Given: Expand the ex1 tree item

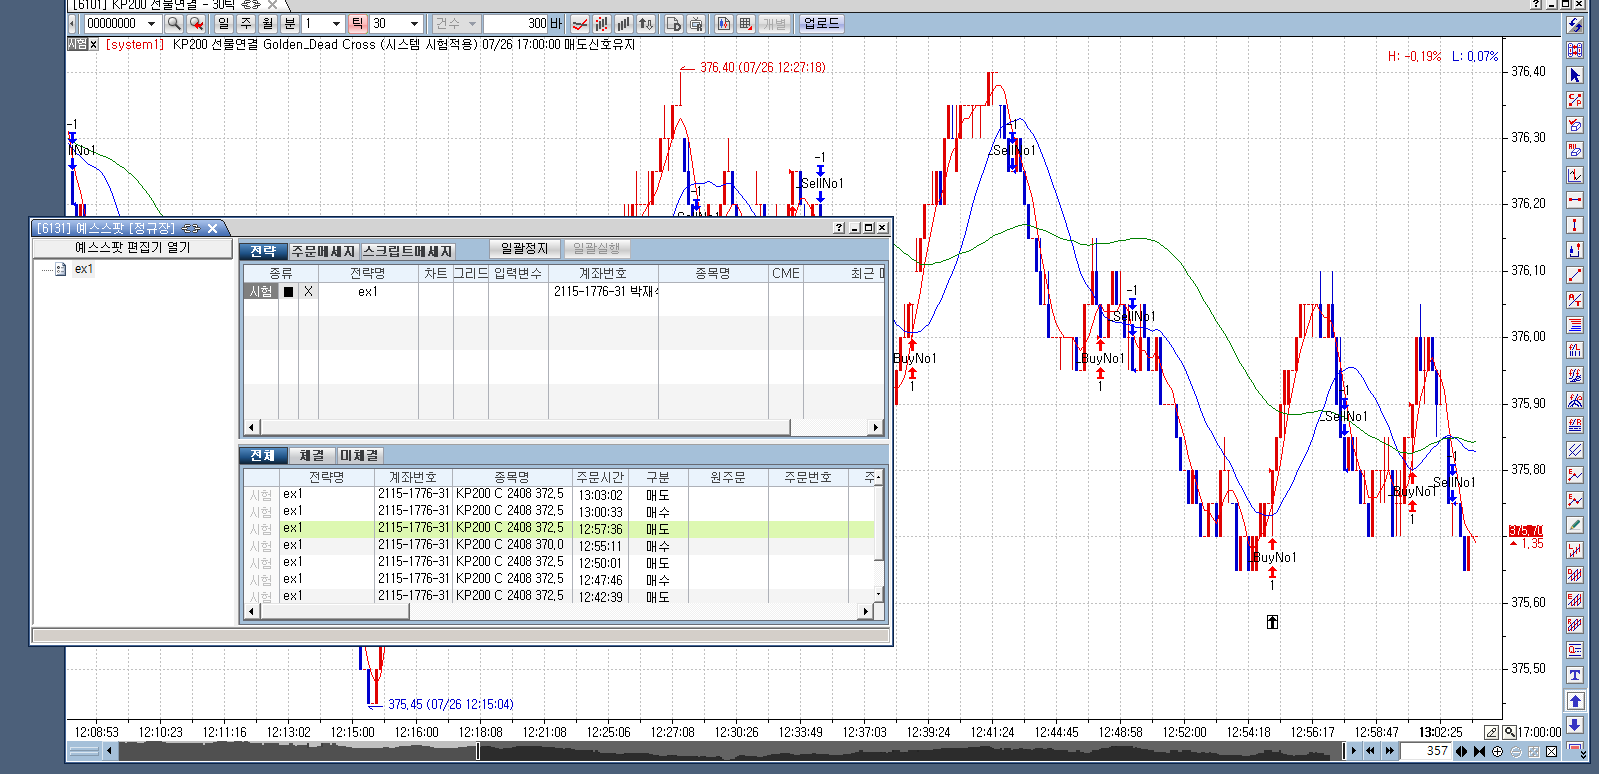Looking at the screenshot, I should pyautogui.click(x=83, y=269).
